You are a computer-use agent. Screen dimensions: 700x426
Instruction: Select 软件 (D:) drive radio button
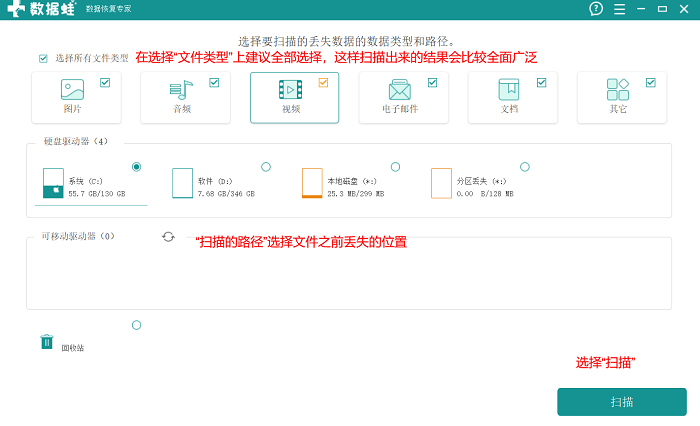[266, 167]
